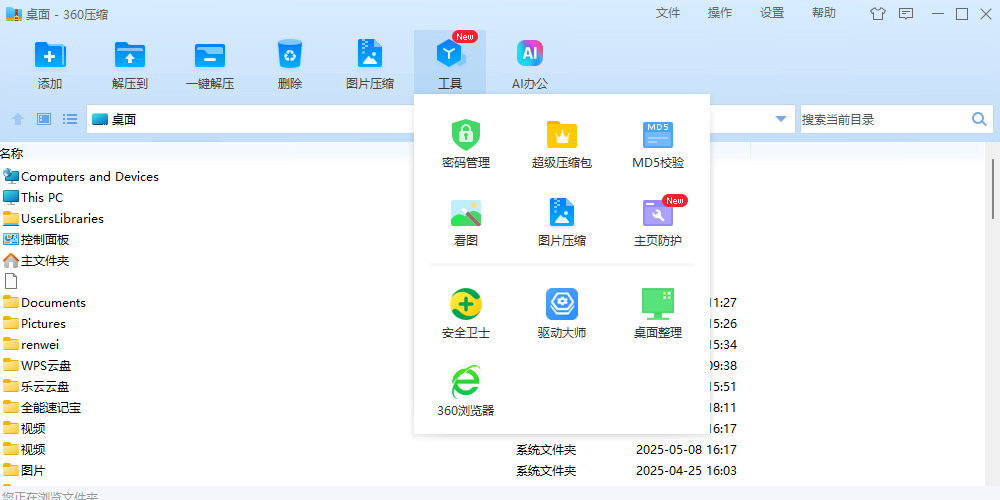This screenshot has width=1000, height=500.
Task: Launch 超级压缩包 from tools panel
Action: (561, 144)
